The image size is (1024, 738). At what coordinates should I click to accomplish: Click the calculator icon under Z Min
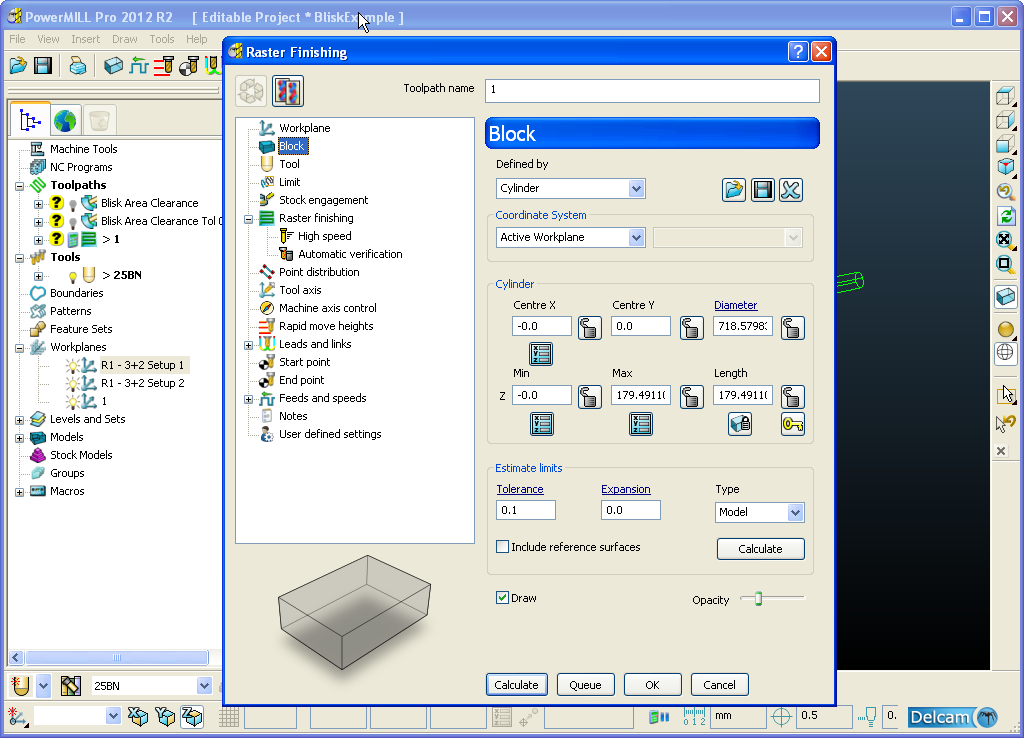(542, 424)
